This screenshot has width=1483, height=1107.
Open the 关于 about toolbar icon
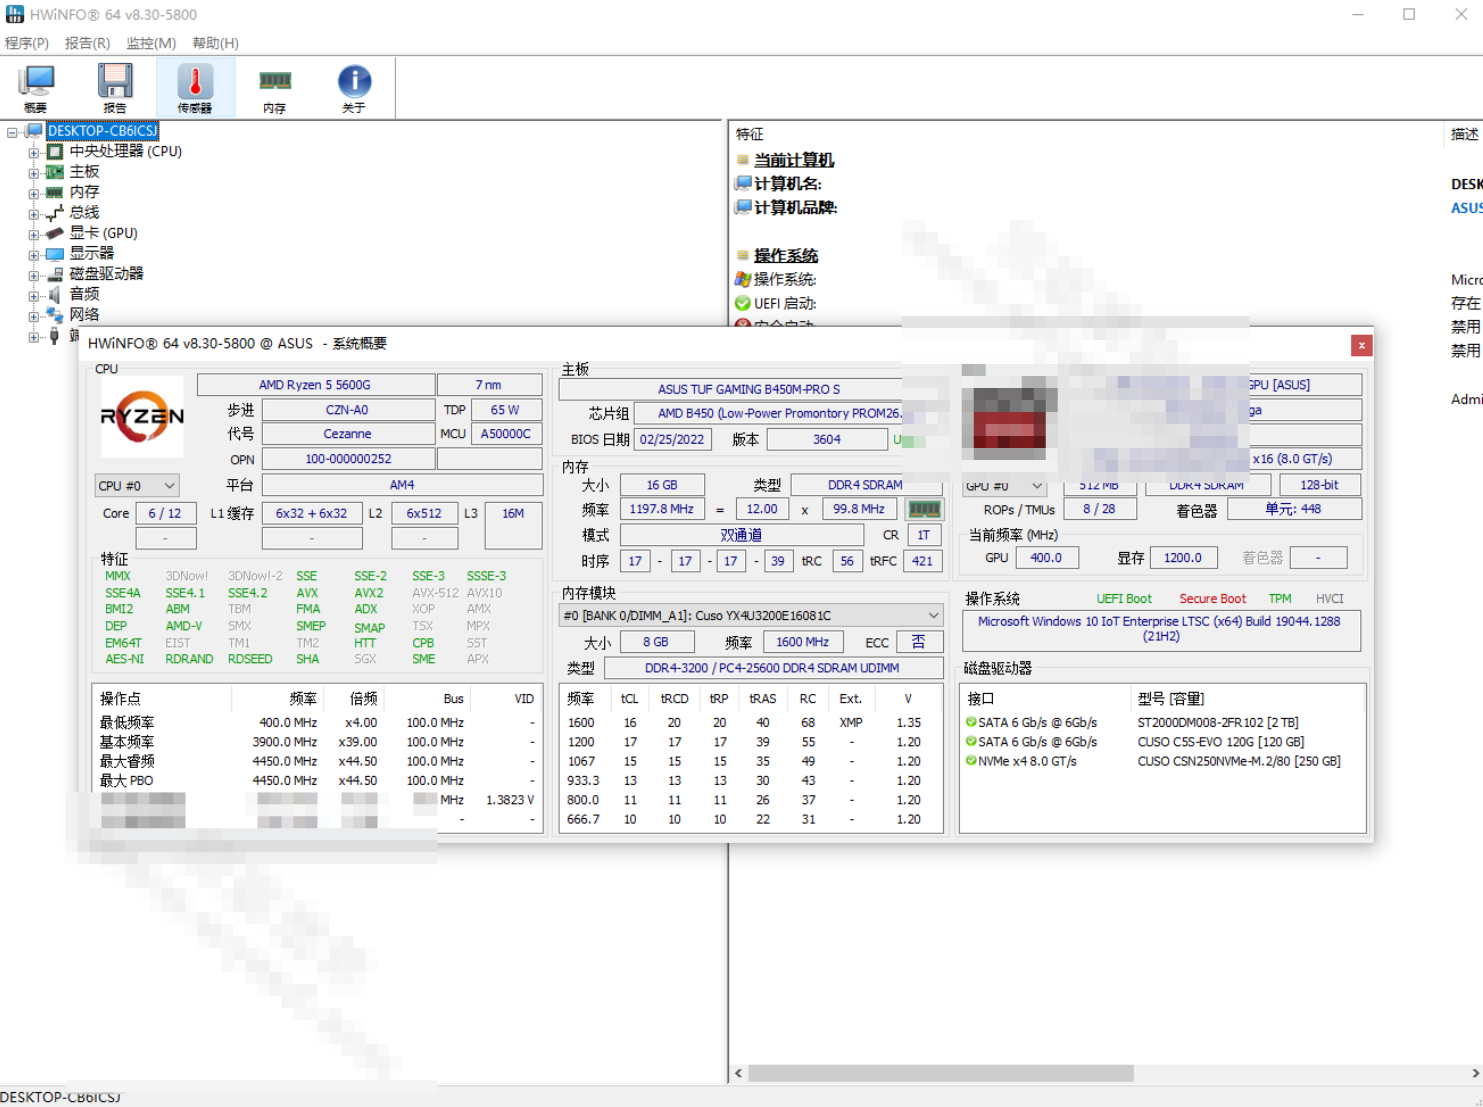point(354,88)
